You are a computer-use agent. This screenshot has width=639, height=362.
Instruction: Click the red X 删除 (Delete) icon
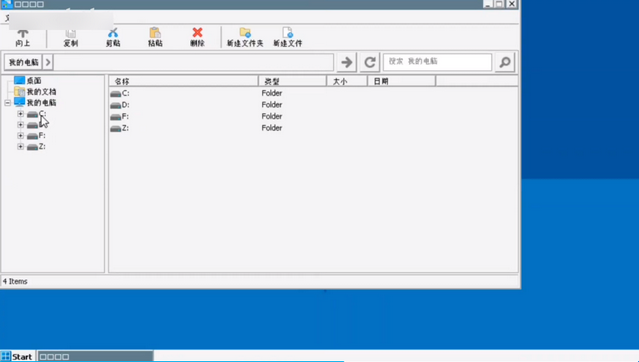pos(197,33)
